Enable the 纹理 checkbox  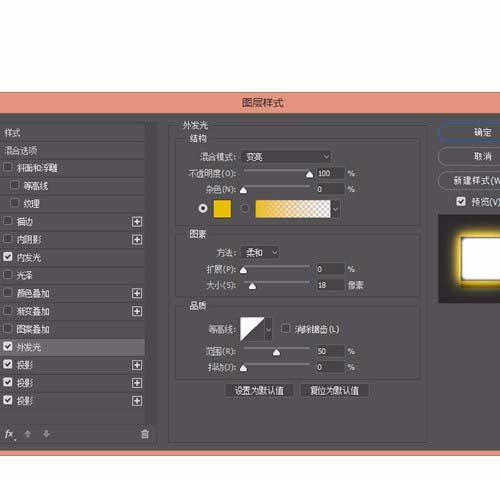pos(15,202)
